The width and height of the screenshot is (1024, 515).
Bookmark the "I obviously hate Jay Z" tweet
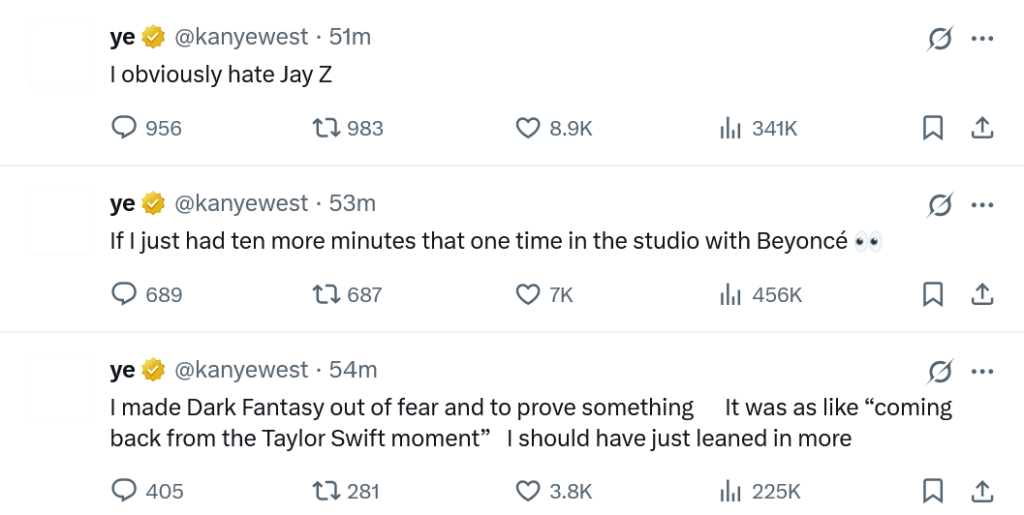click(x=932, y=128)
